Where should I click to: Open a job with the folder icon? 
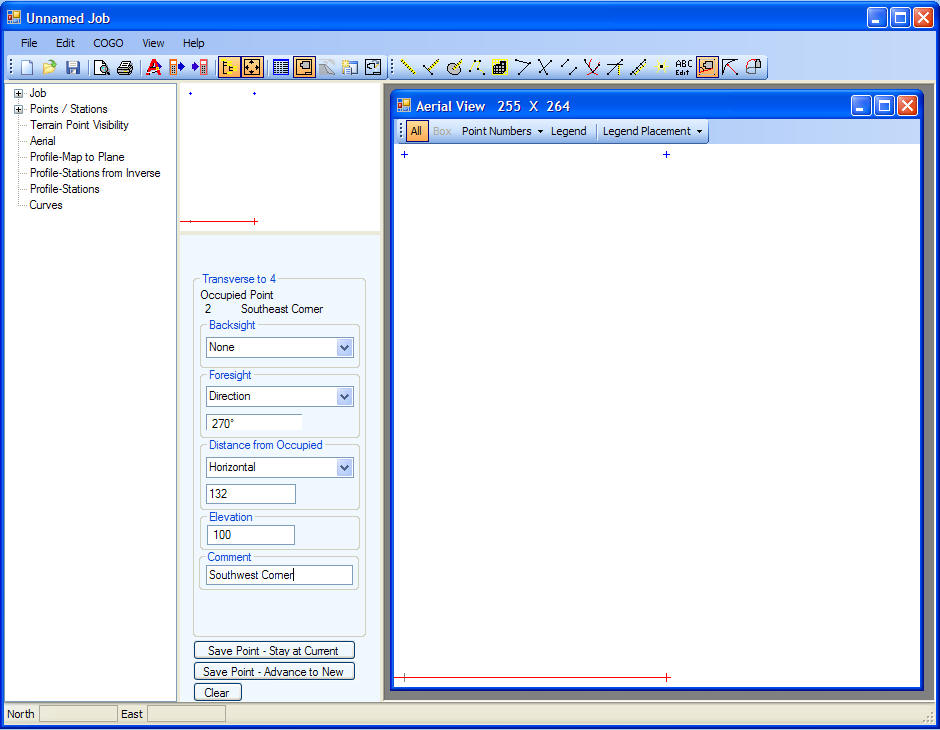click(x=50, y=67)
